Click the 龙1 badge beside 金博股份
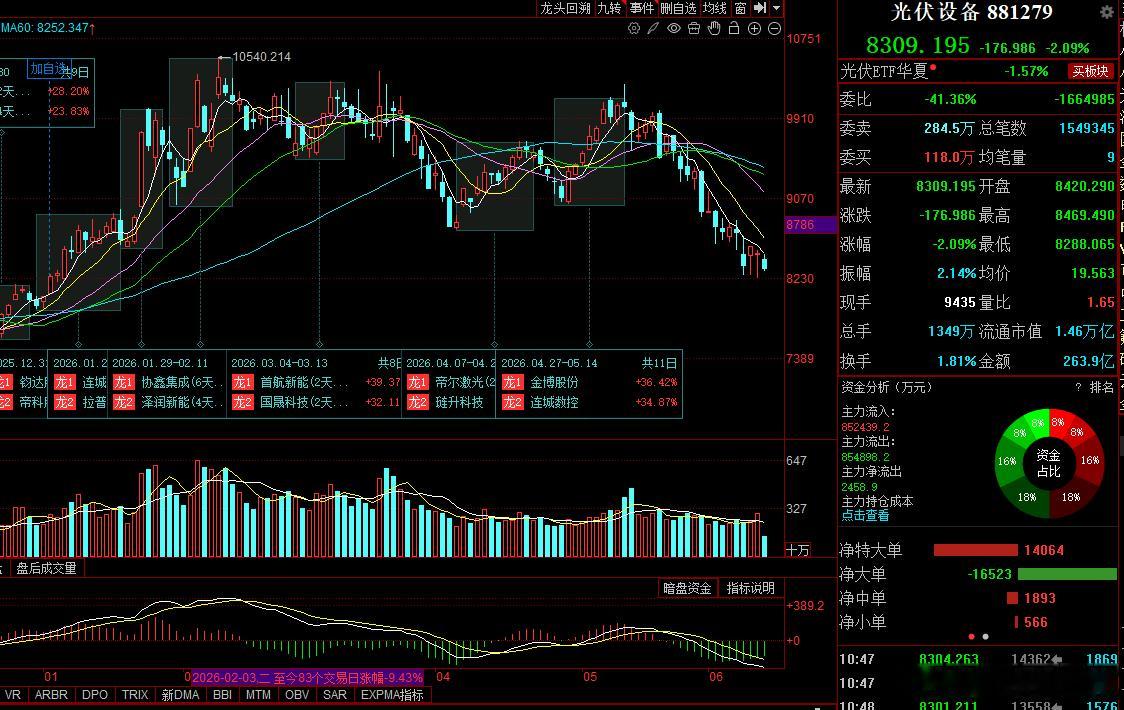Viewport: 1124px width, 710px height. pos(512,382)
